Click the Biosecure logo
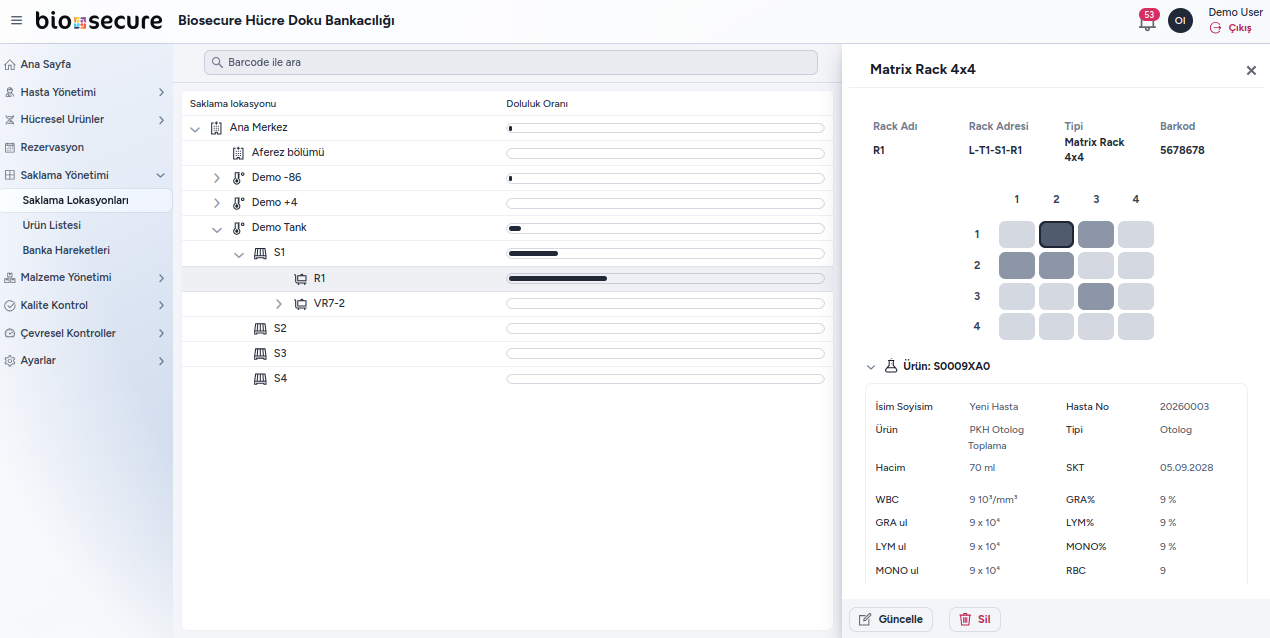Viewport: 1270px width, 638px height. tap(98, 20)
